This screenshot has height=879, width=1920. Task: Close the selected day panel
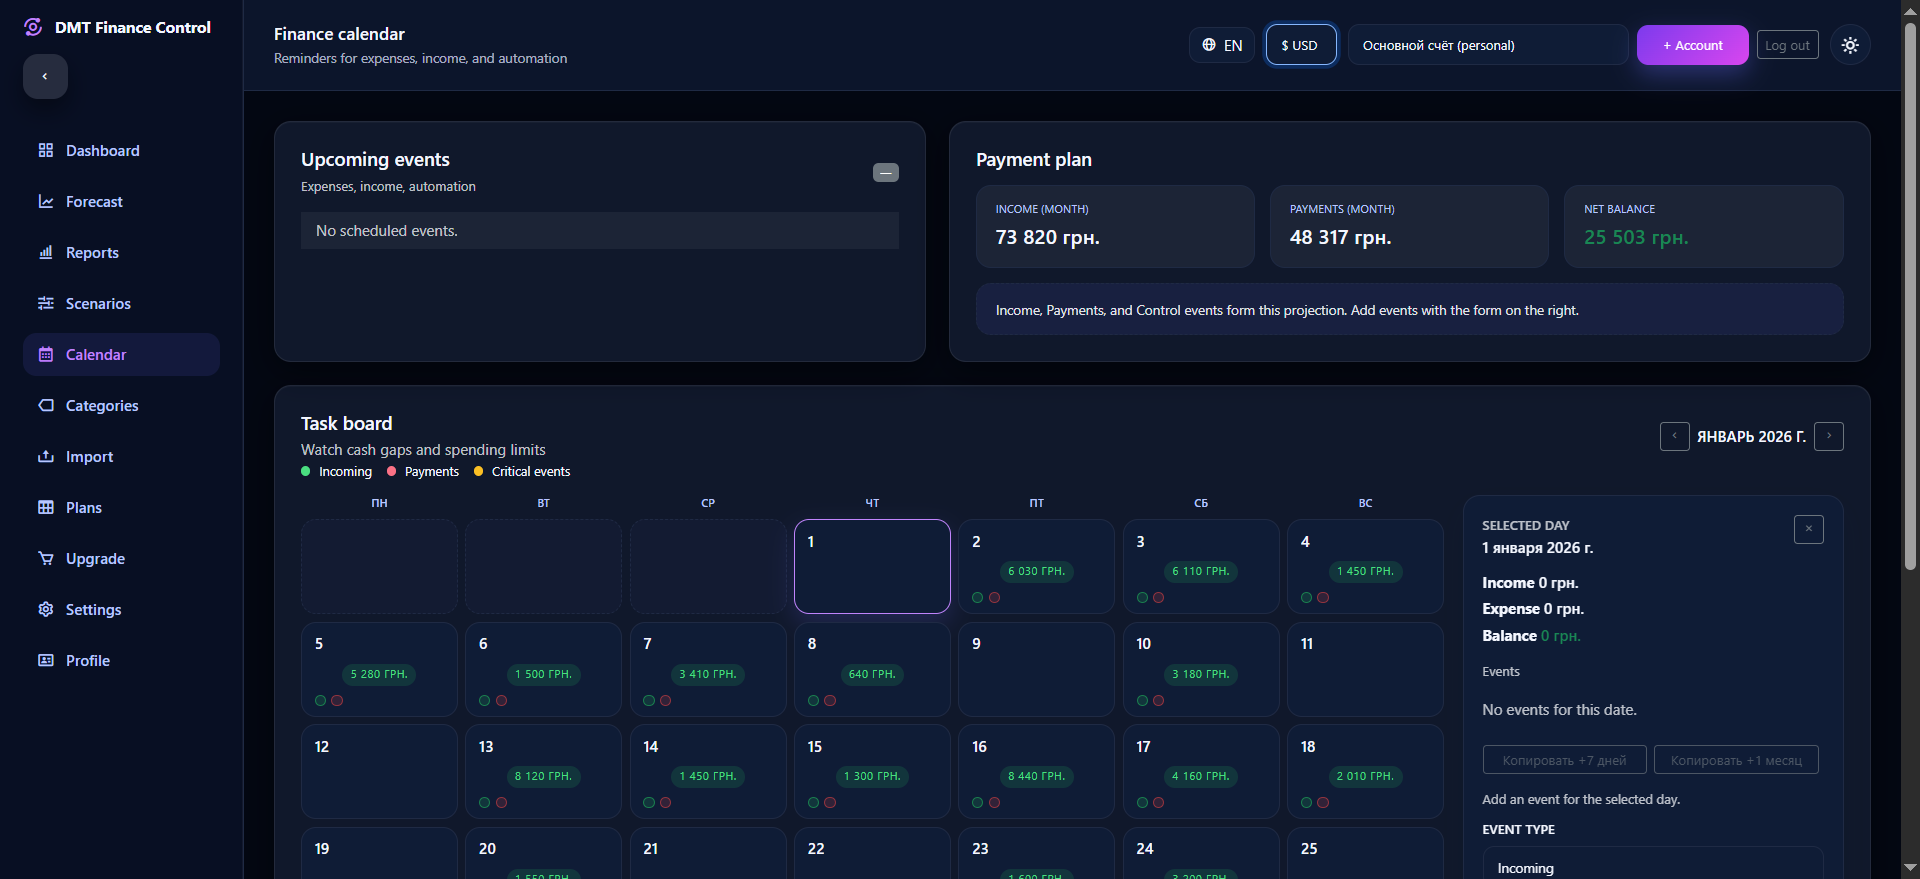(1809, 529)
